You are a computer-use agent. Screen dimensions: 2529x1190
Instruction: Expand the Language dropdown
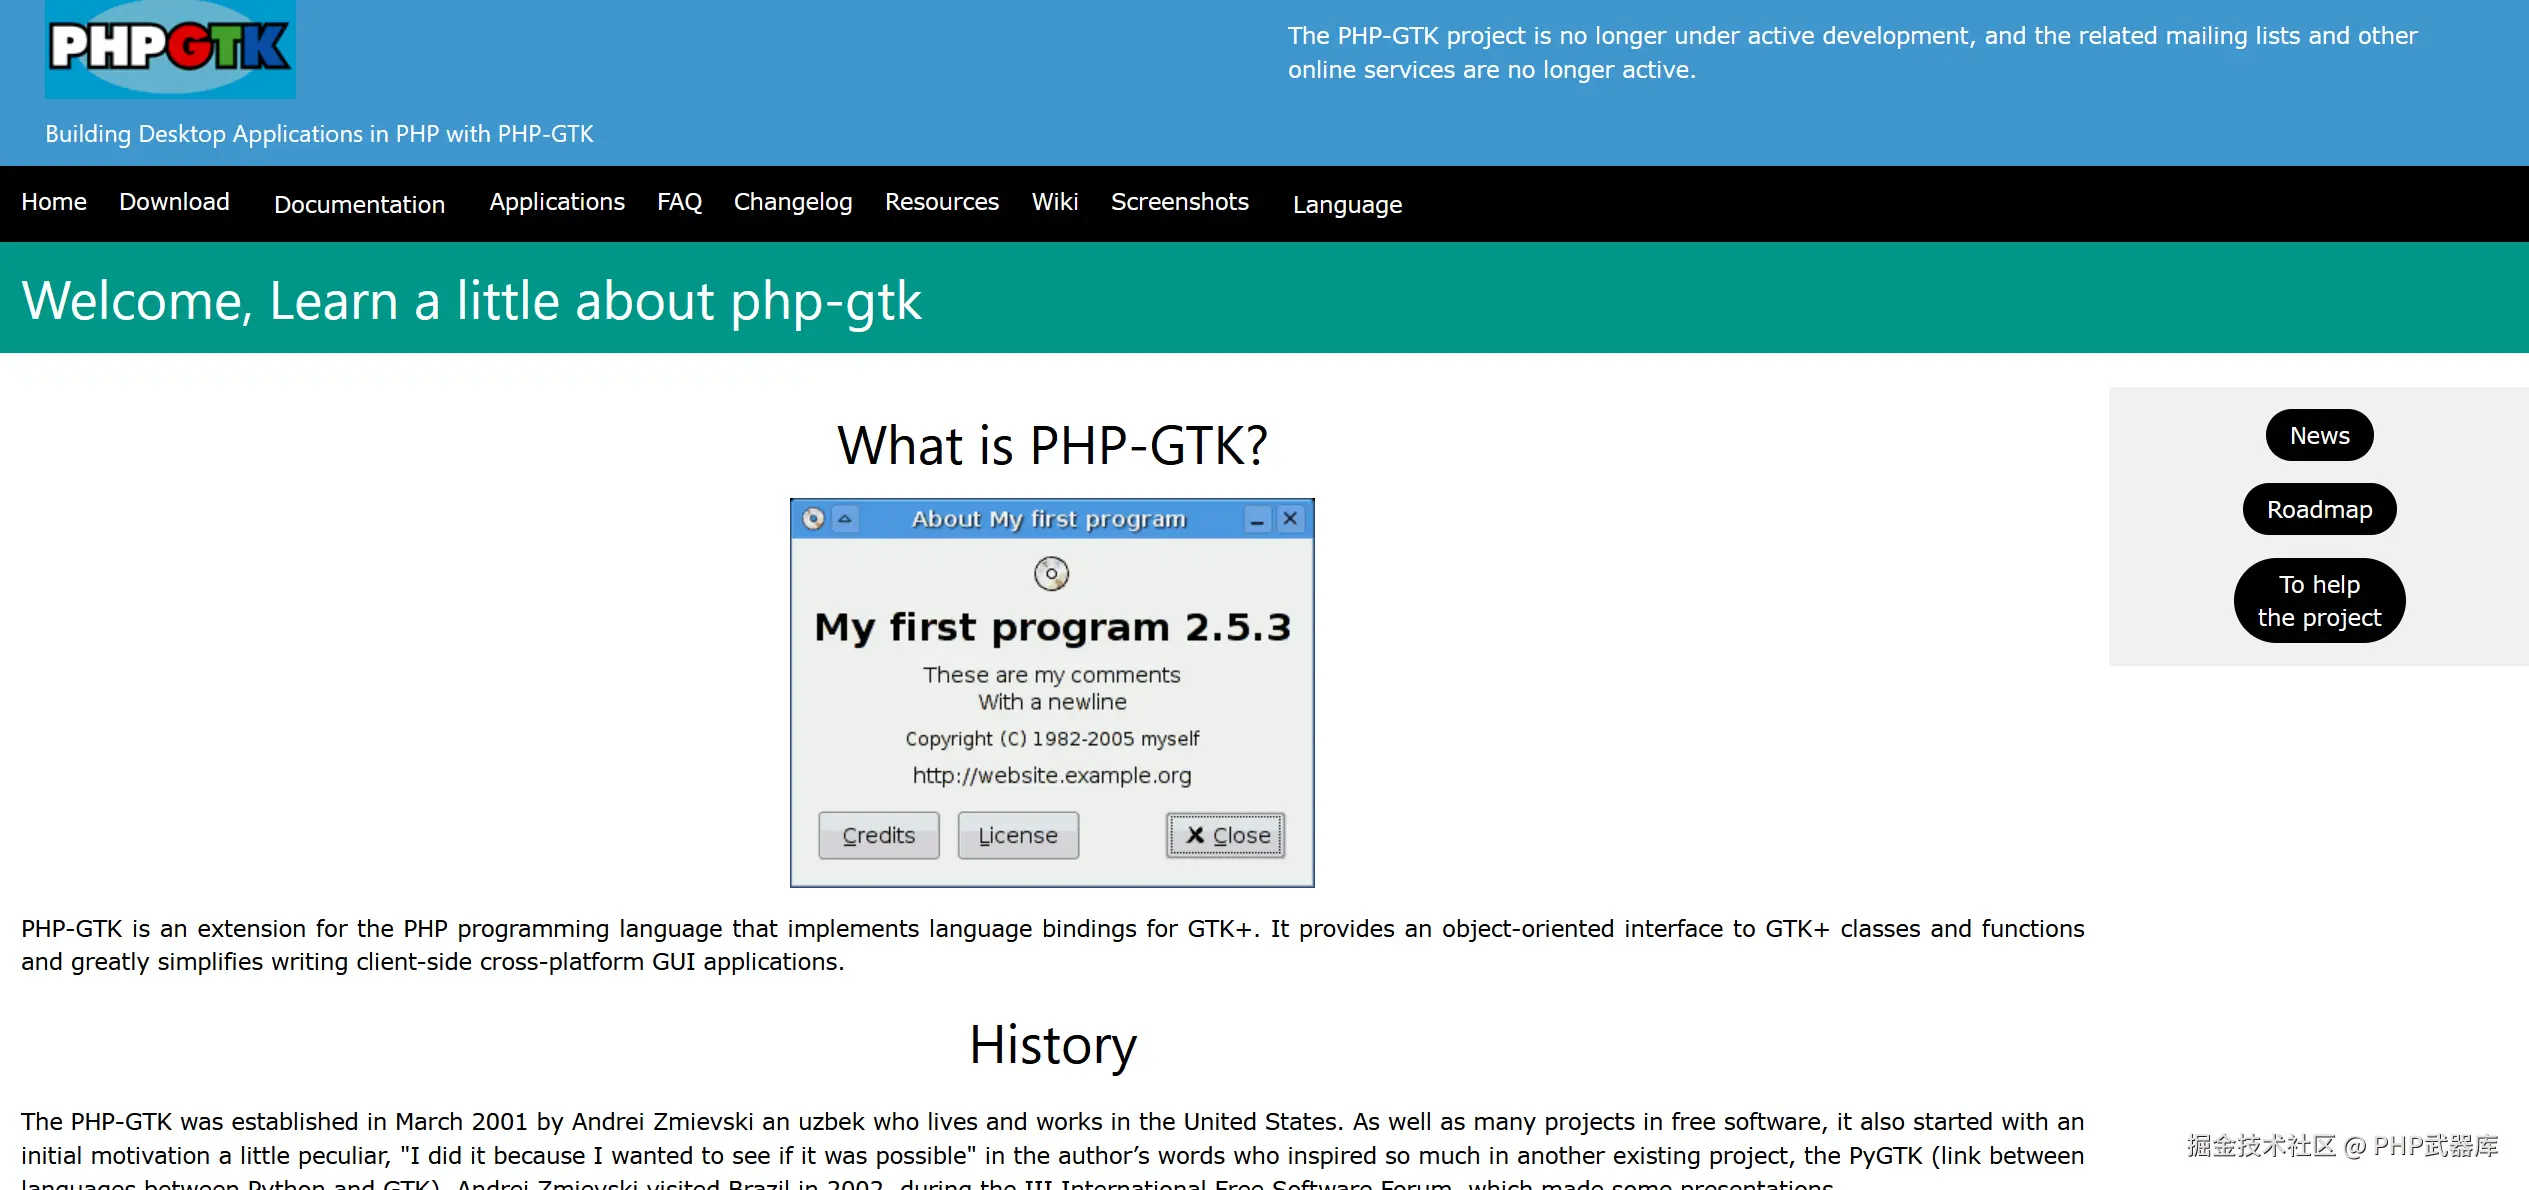point(1347,204)
